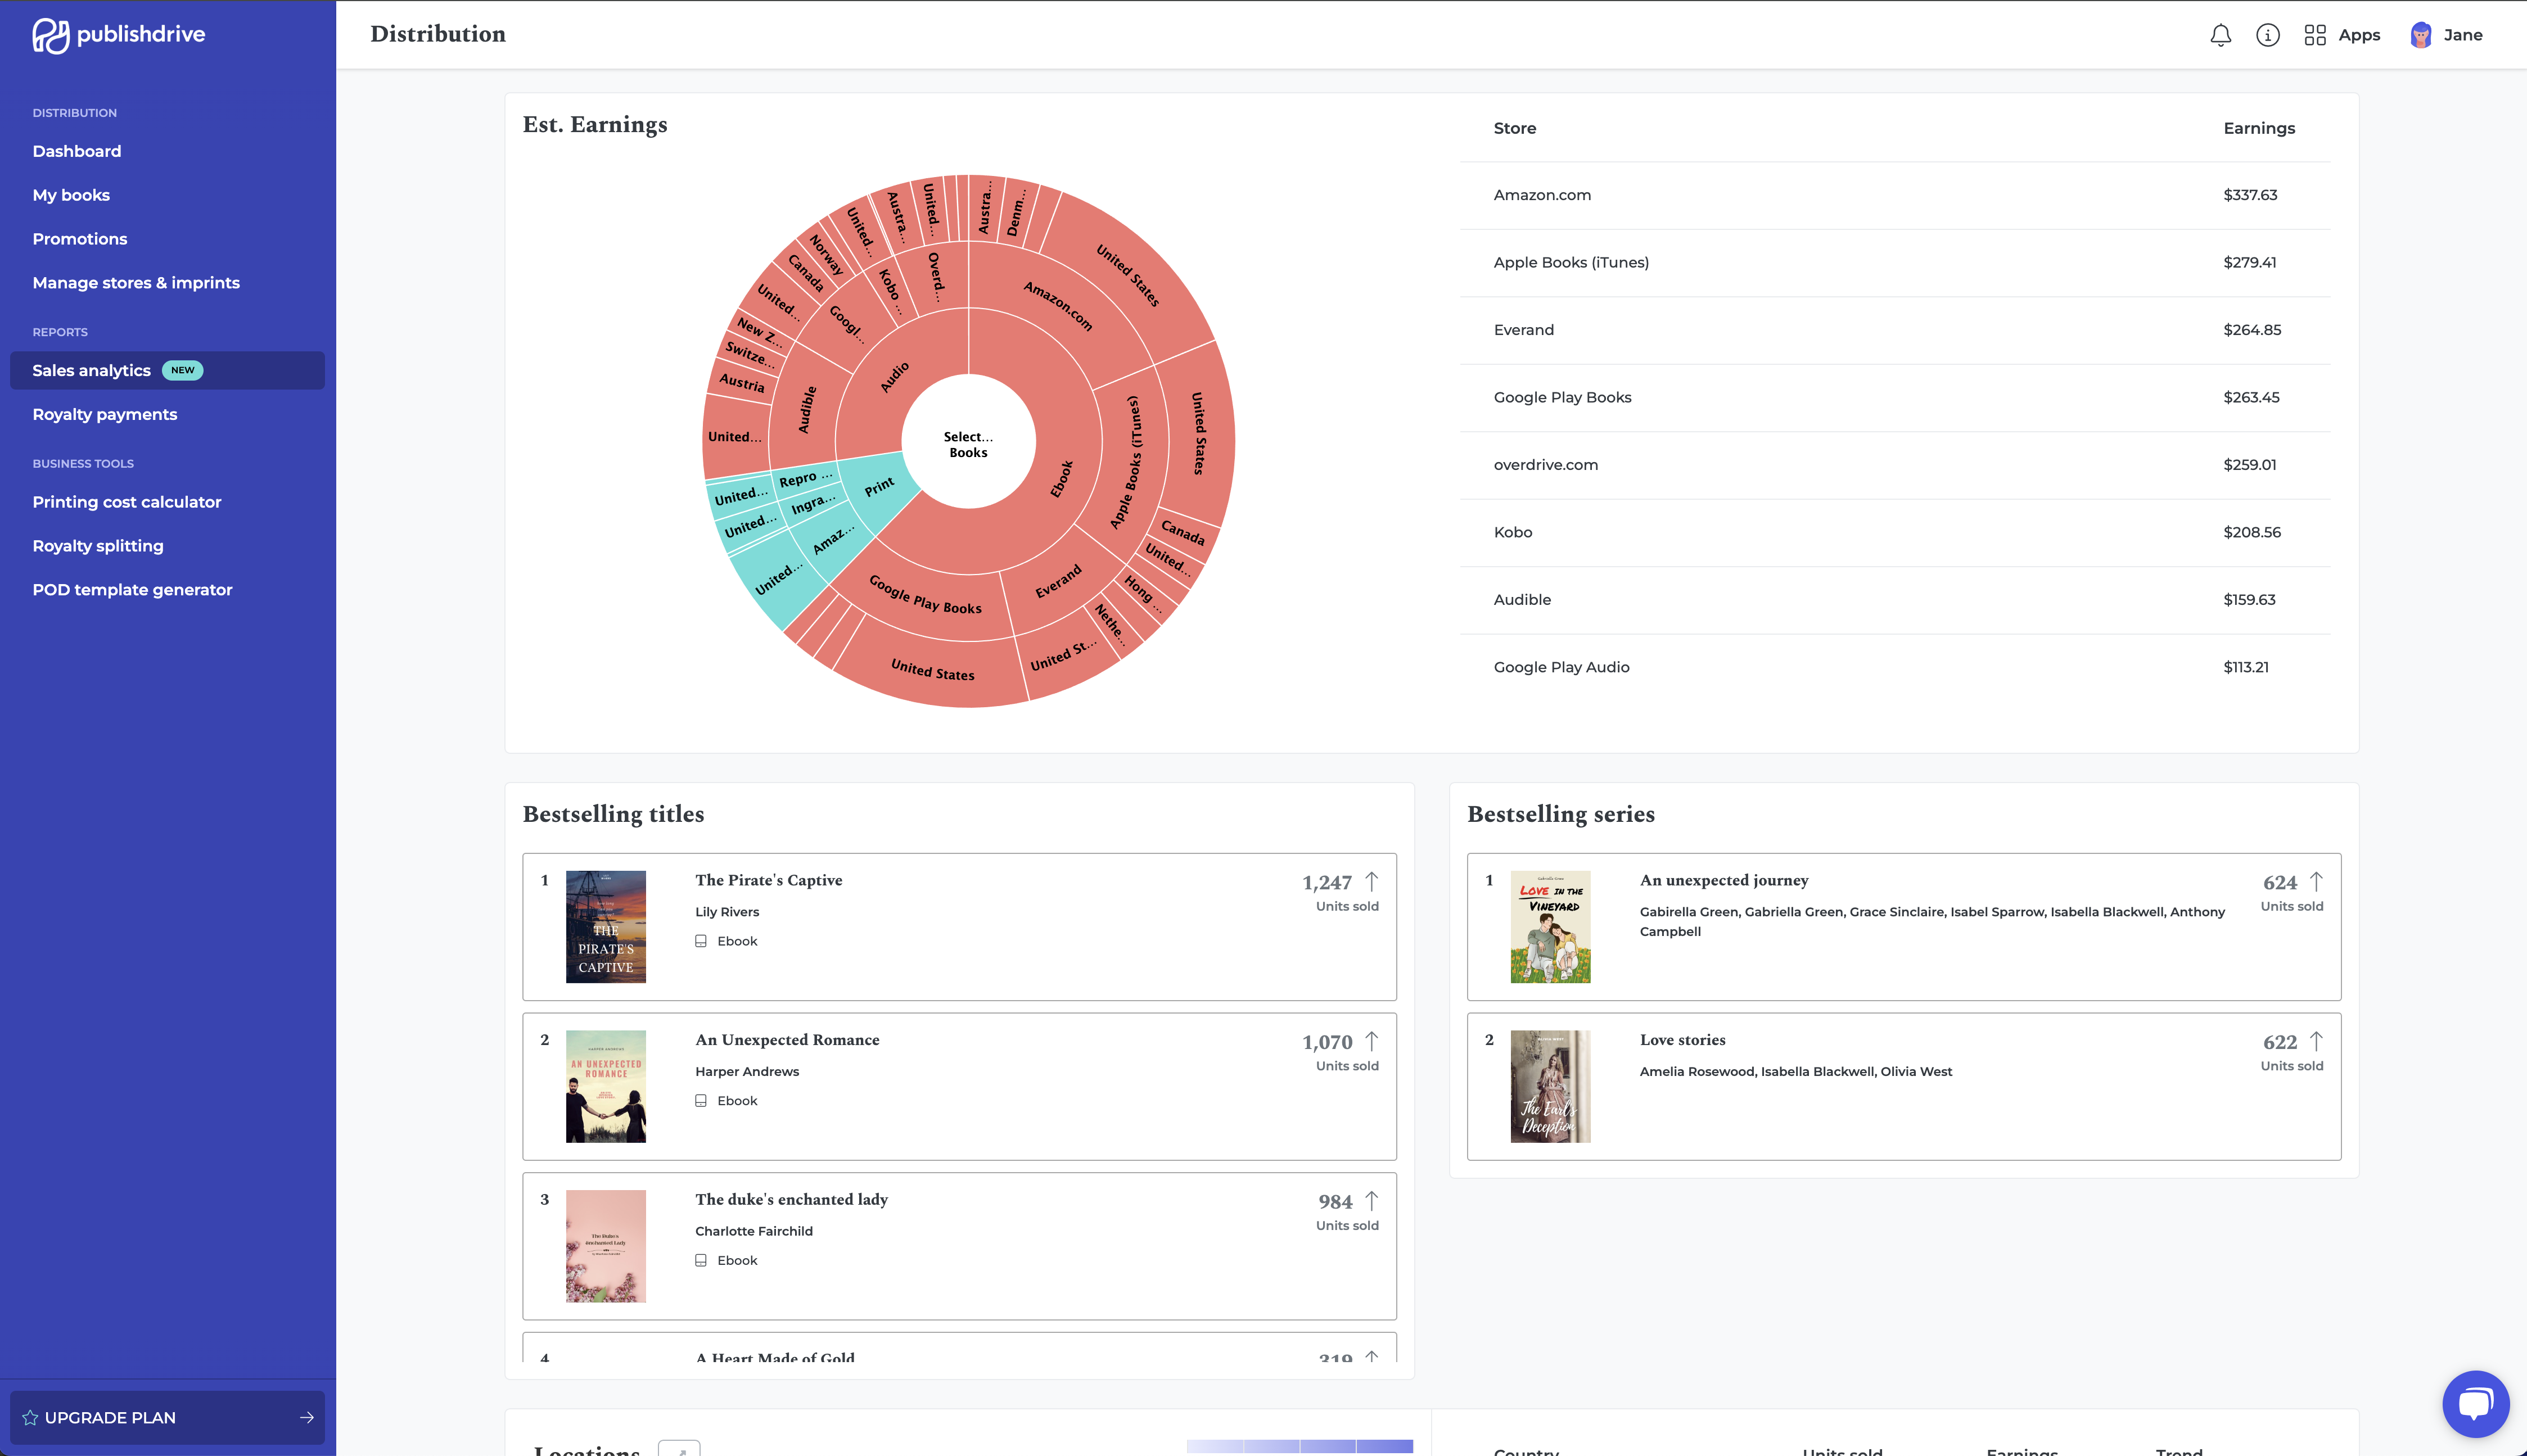Viewport: 2527px width, 1456px height.
Task: Open Printing cost calculator
Action: 127,502
